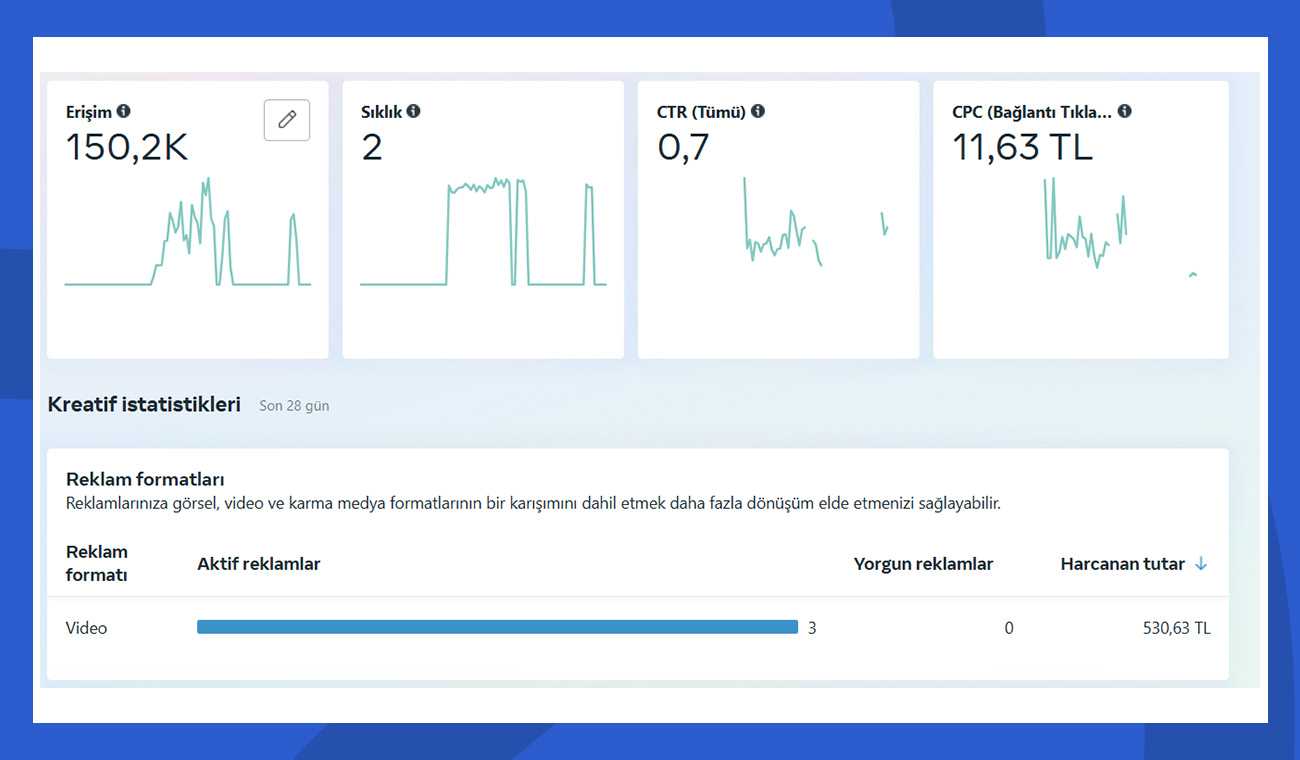This screenshot has width=1300, height=760.
Task: Click the info icon next to CTR (Tümü)
Action: pos(758,112)
